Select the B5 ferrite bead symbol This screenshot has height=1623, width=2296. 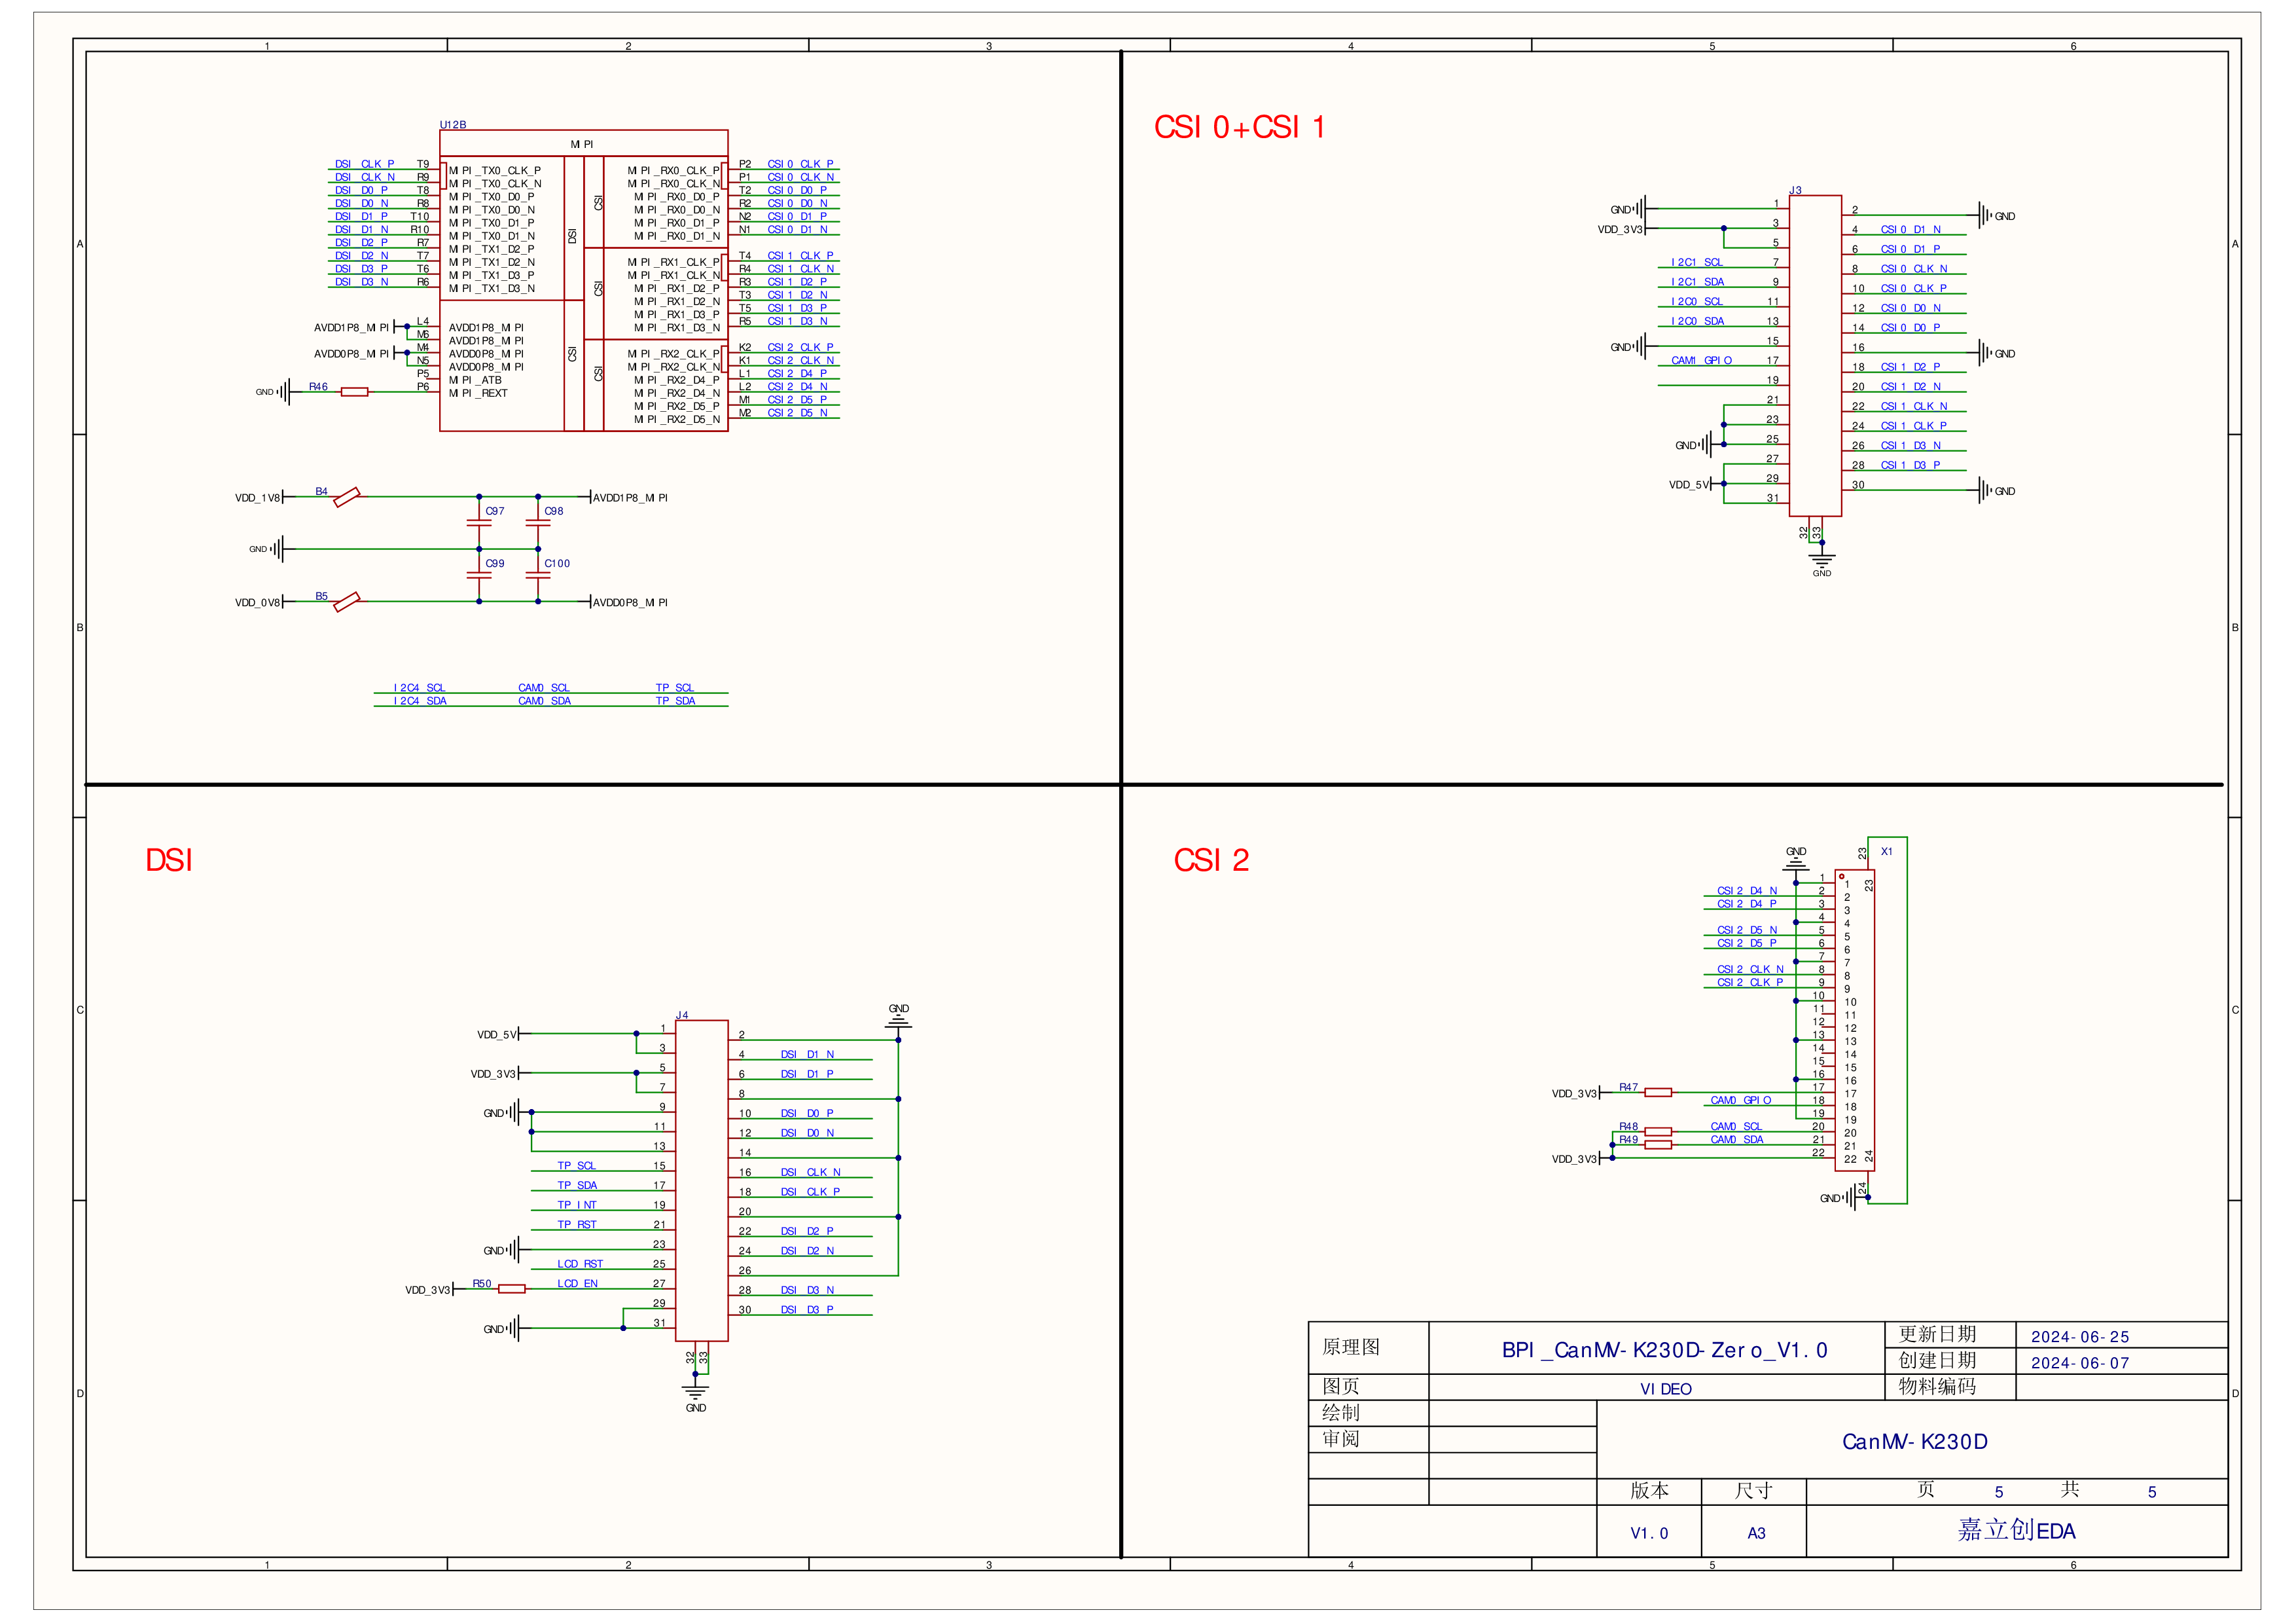point(346,602)
